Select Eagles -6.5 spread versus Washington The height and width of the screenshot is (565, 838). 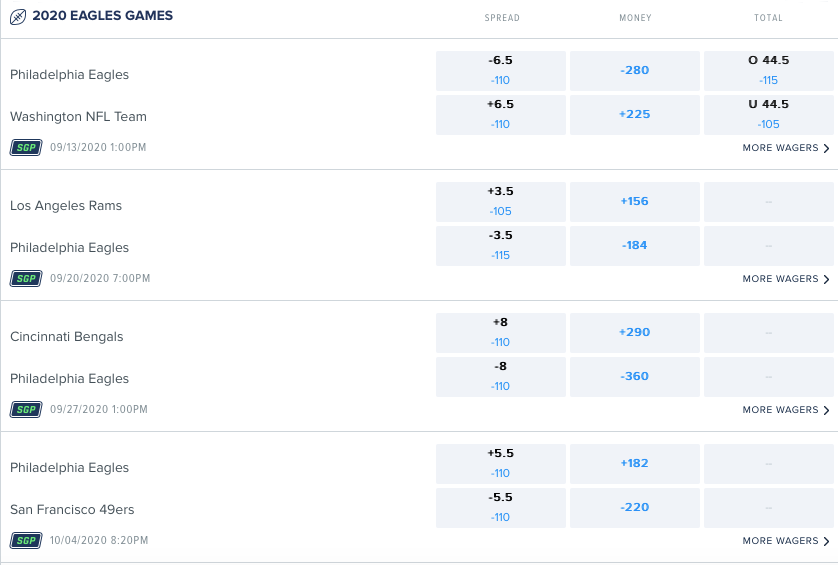[501, 71]
